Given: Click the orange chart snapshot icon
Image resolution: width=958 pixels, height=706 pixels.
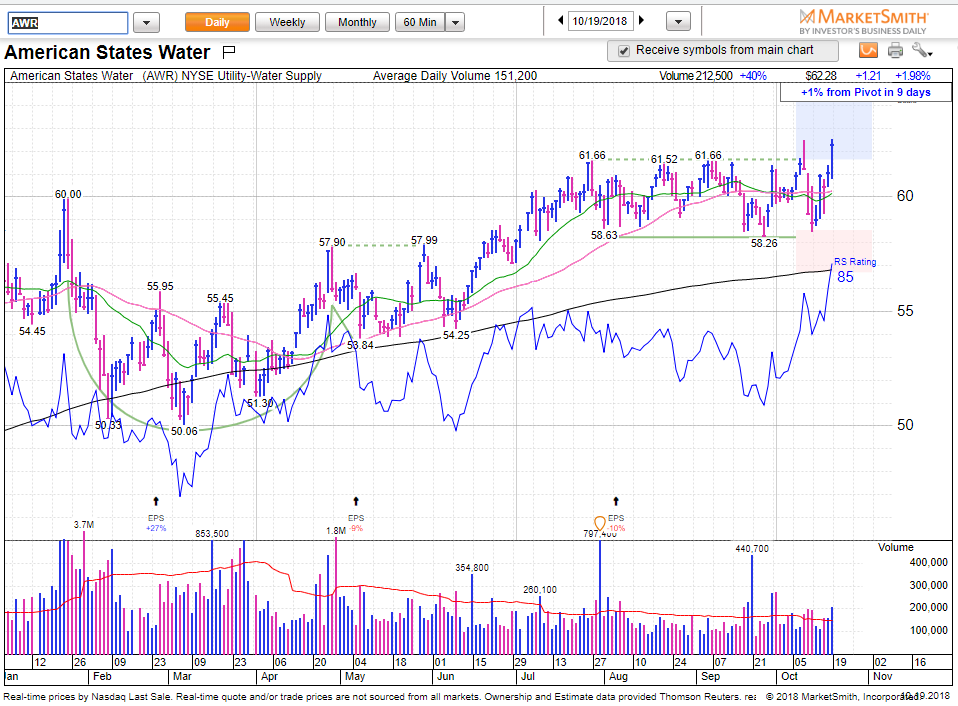Looking at the screenshot, I should click(868, 50).
